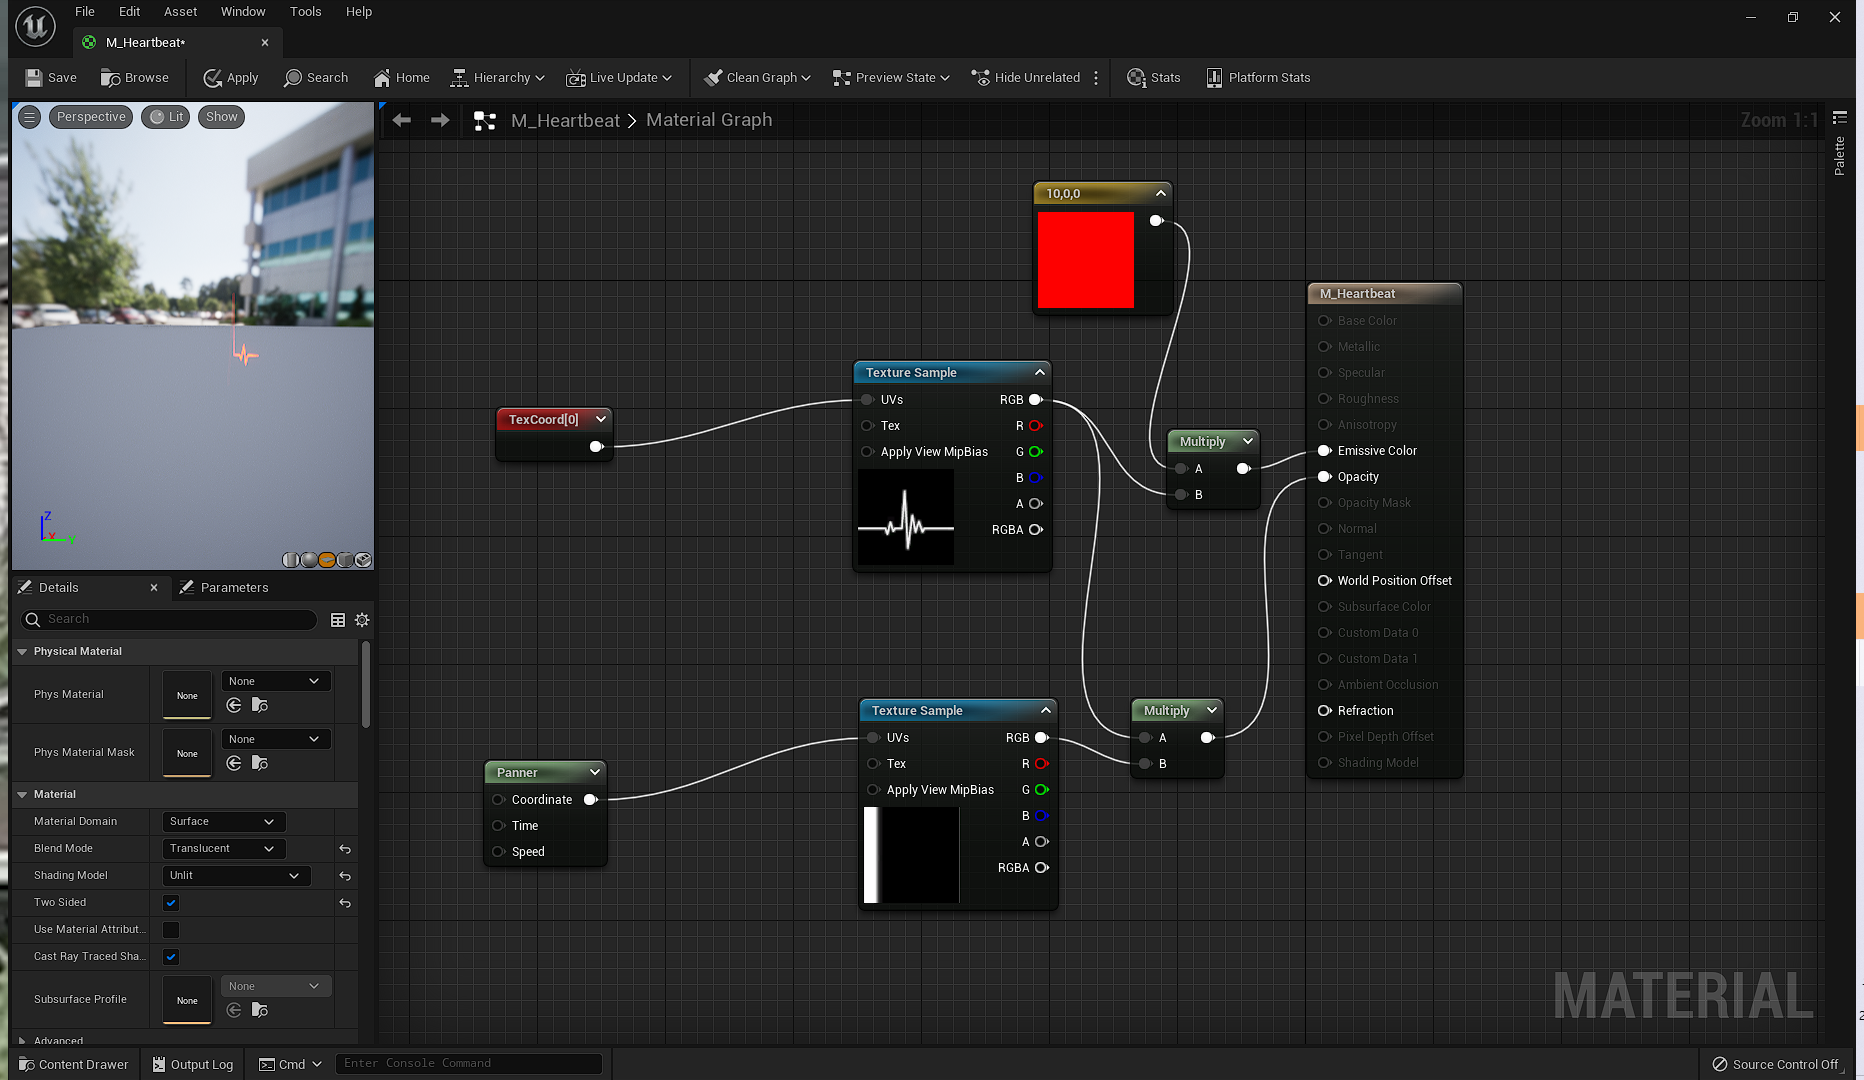The width and height of the screenshot is (1864, 1080).
Task: Click the Perspective viewport button
Action: (91, 117)
